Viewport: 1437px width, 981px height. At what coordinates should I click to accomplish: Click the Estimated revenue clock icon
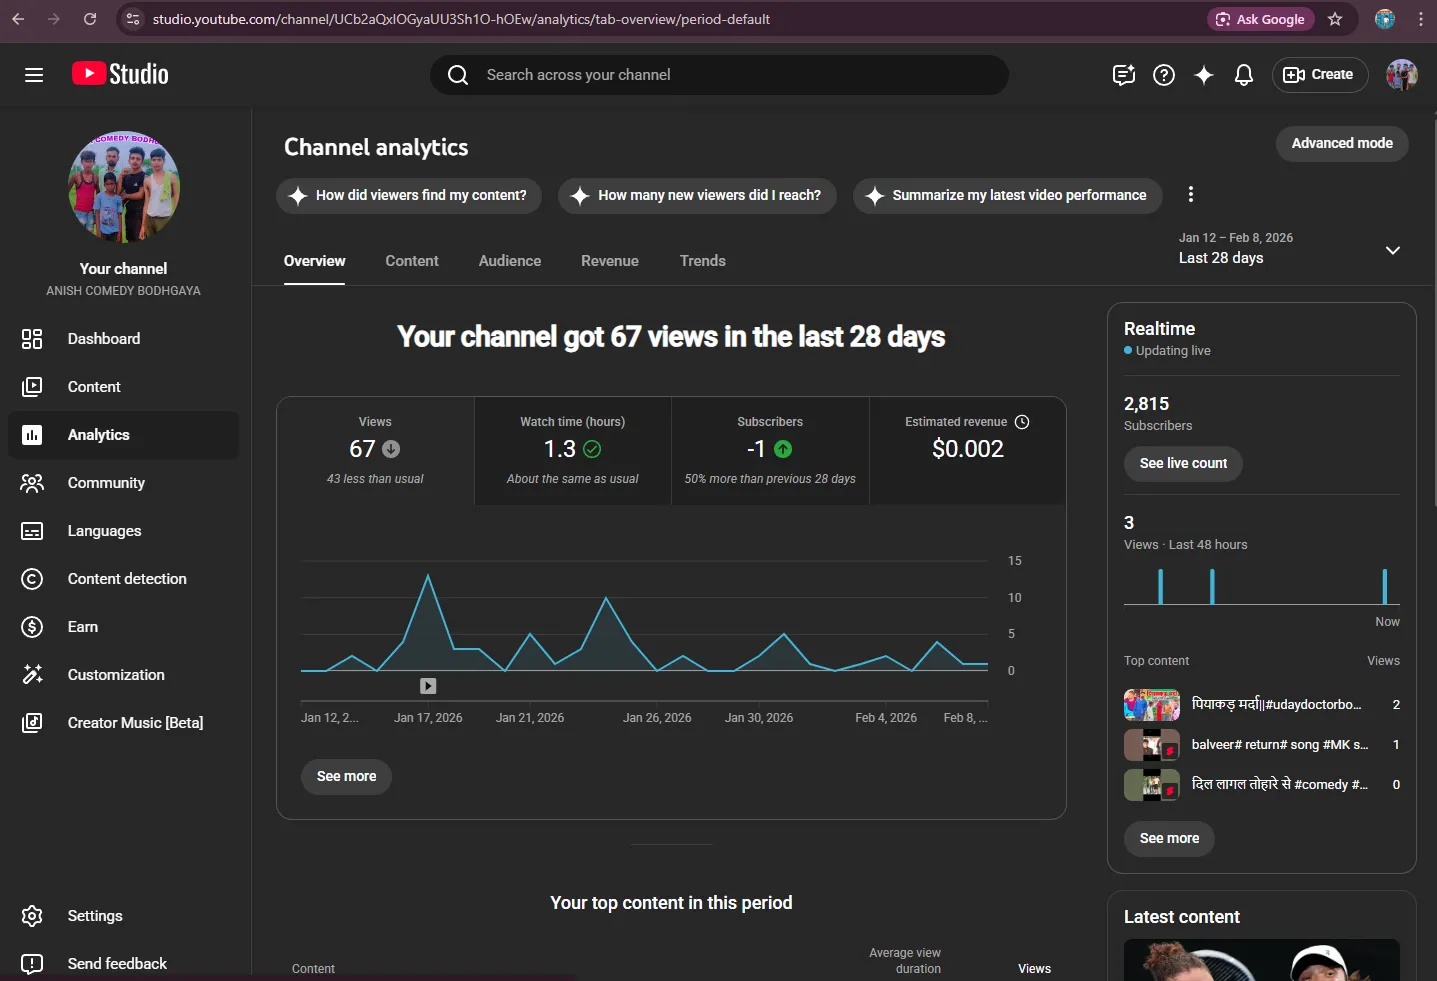pyautogui.click(x=1022, y=422)
